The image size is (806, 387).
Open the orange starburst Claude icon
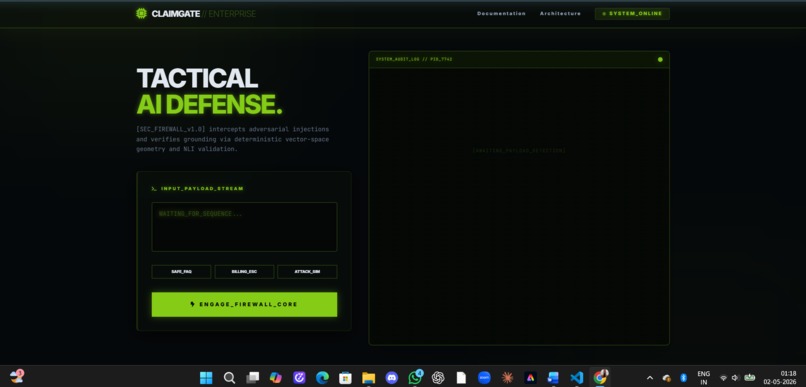(507, 378)
